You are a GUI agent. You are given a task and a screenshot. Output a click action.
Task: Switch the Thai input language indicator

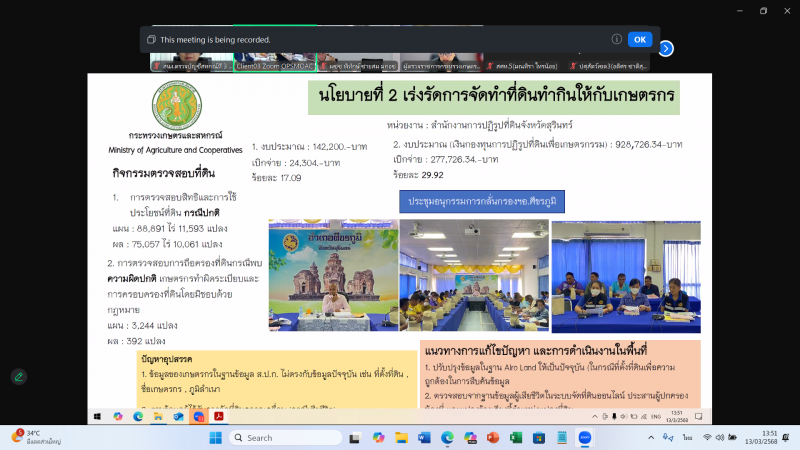point(688,438)
